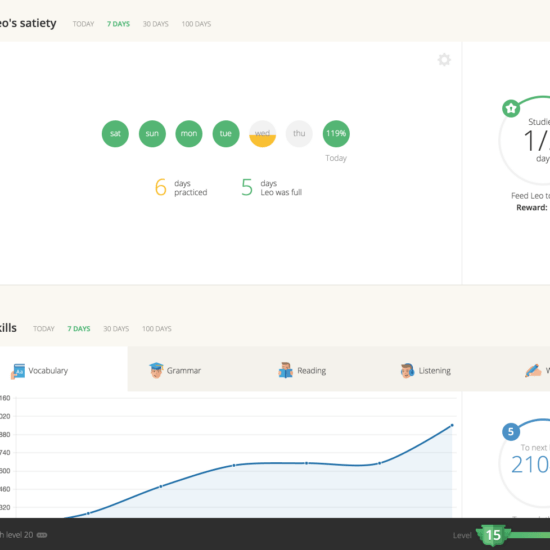Select the Listening headphones icon

point(407,370)
